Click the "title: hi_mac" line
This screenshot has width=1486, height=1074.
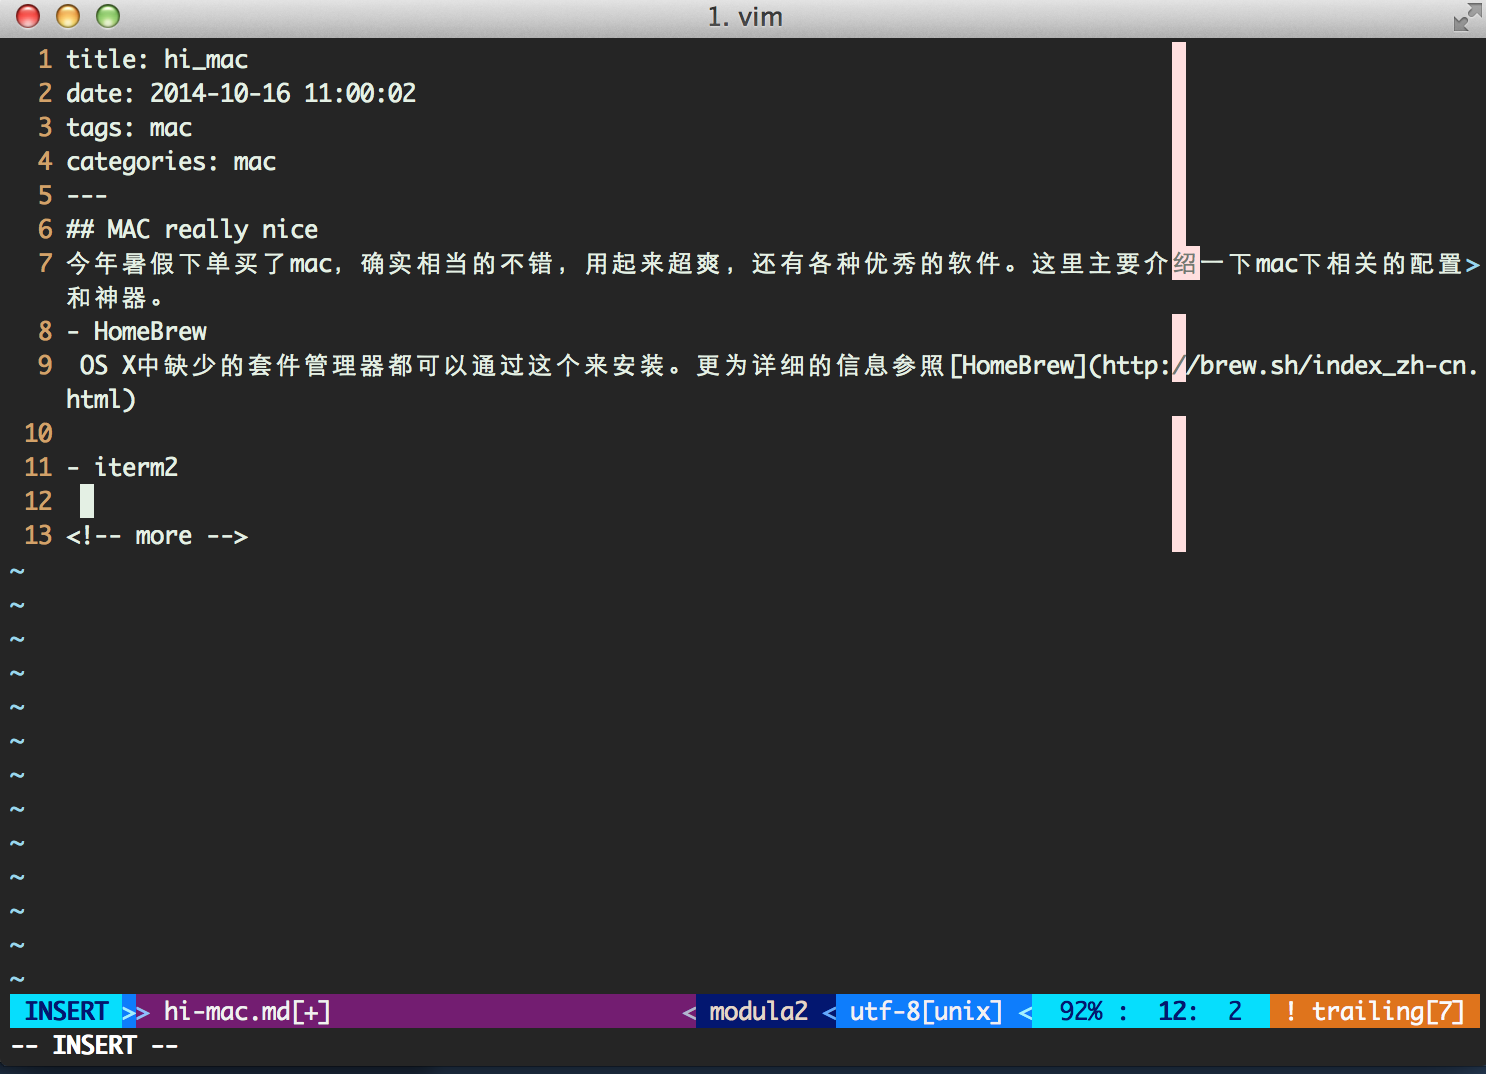(x=157, y=60)
